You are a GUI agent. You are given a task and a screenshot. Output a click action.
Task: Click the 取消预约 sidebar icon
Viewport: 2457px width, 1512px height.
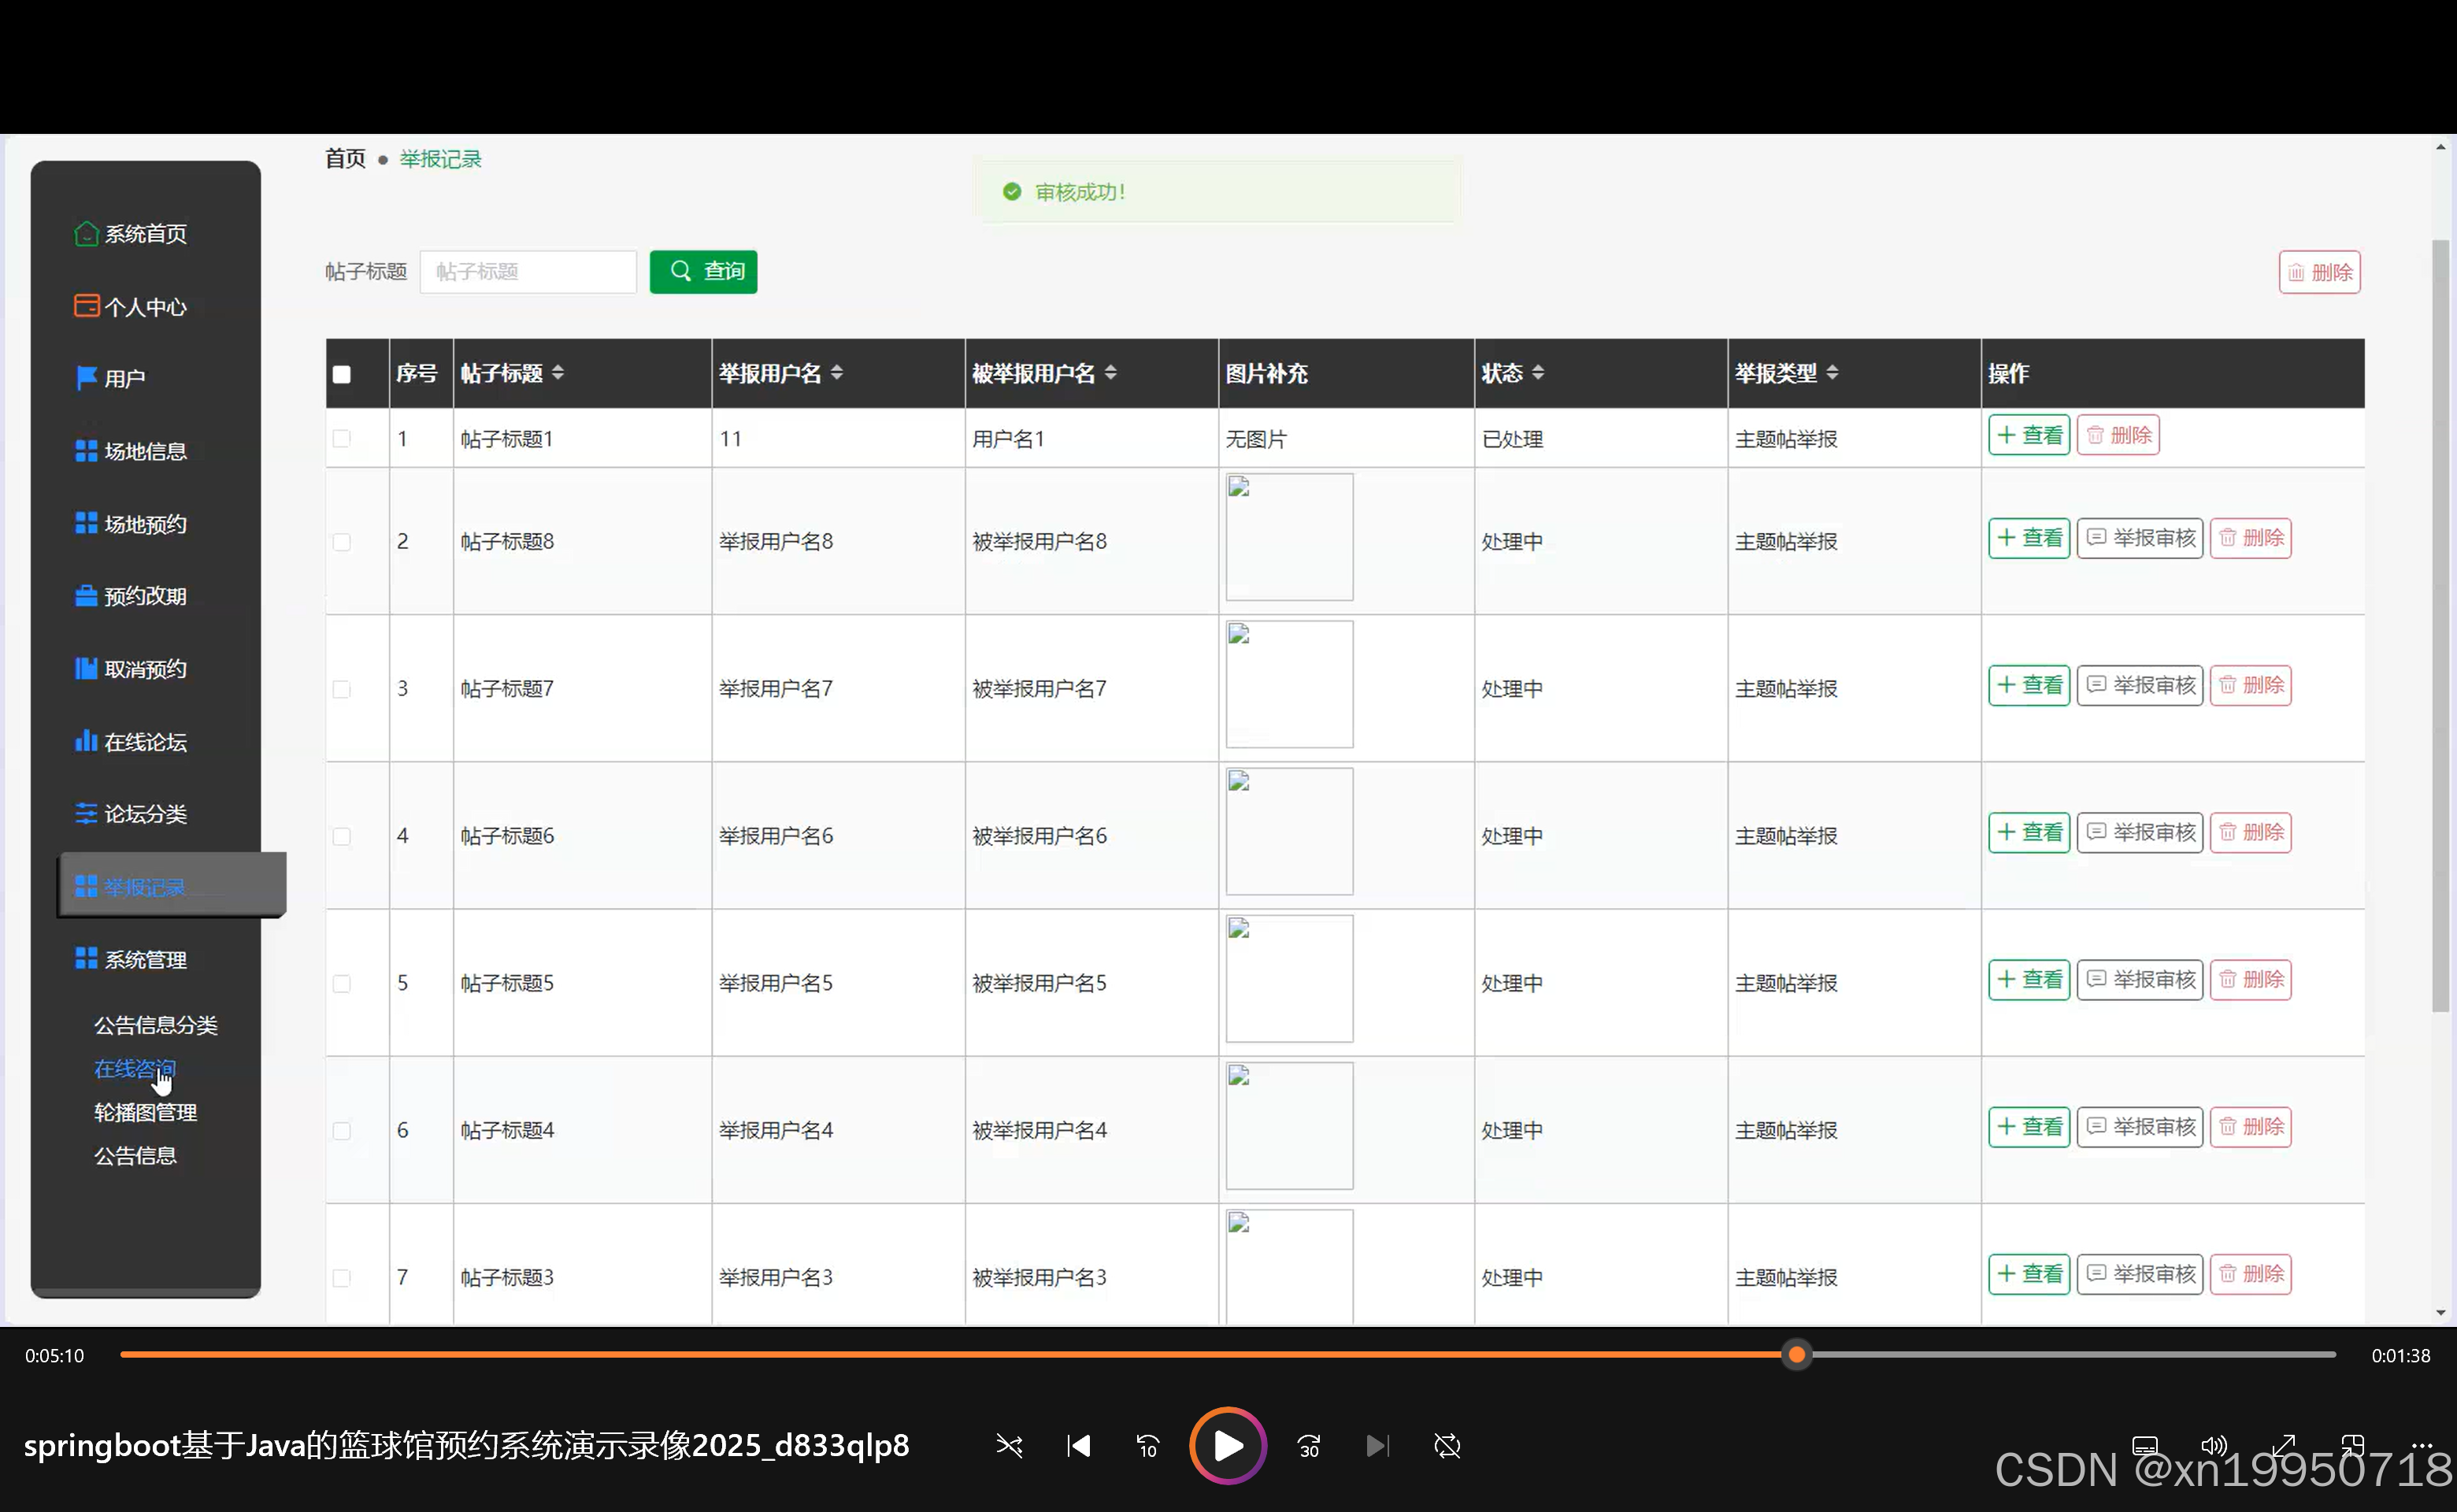click(86, 668)
